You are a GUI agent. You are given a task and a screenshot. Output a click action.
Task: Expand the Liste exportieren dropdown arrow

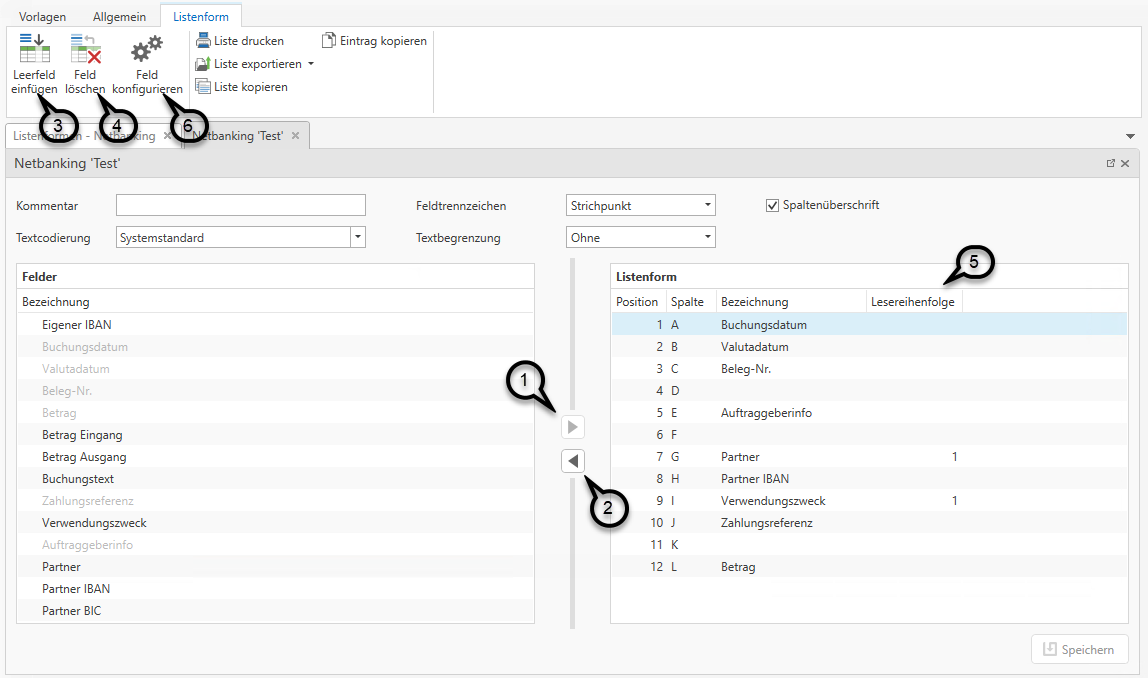click(x=311, y=64)
